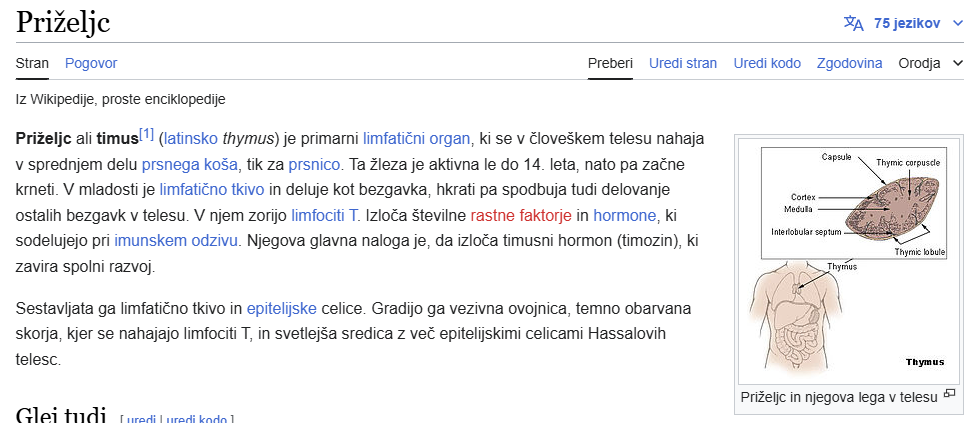Screen dimensions: 980x423
Task: Follow the latinsko link
Action: 191,138
